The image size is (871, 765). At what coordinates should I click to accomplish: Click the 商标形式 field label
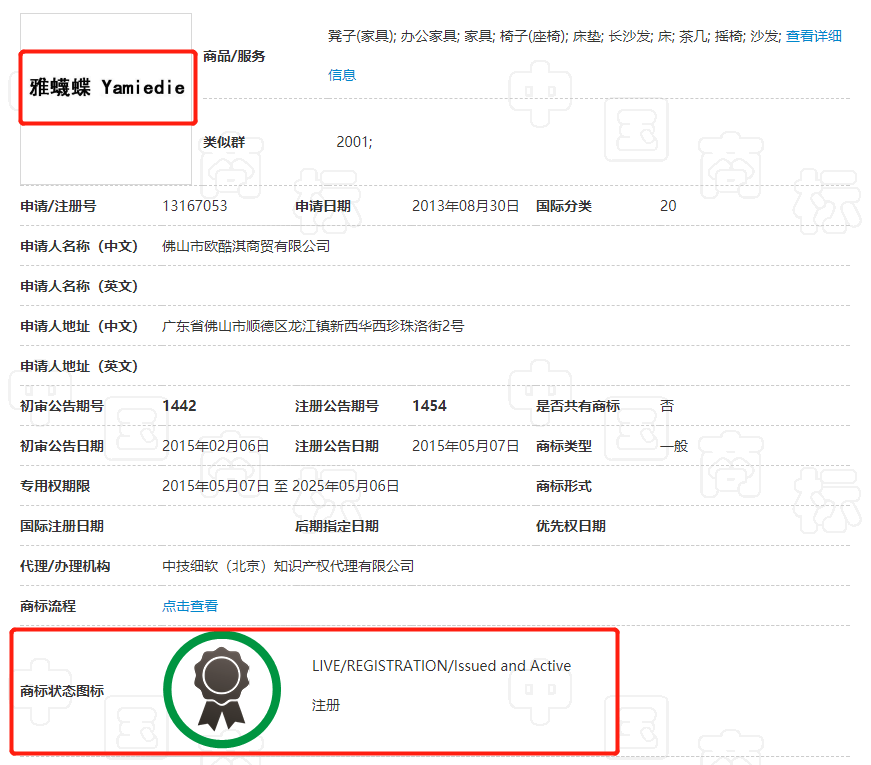pos(564,486)
